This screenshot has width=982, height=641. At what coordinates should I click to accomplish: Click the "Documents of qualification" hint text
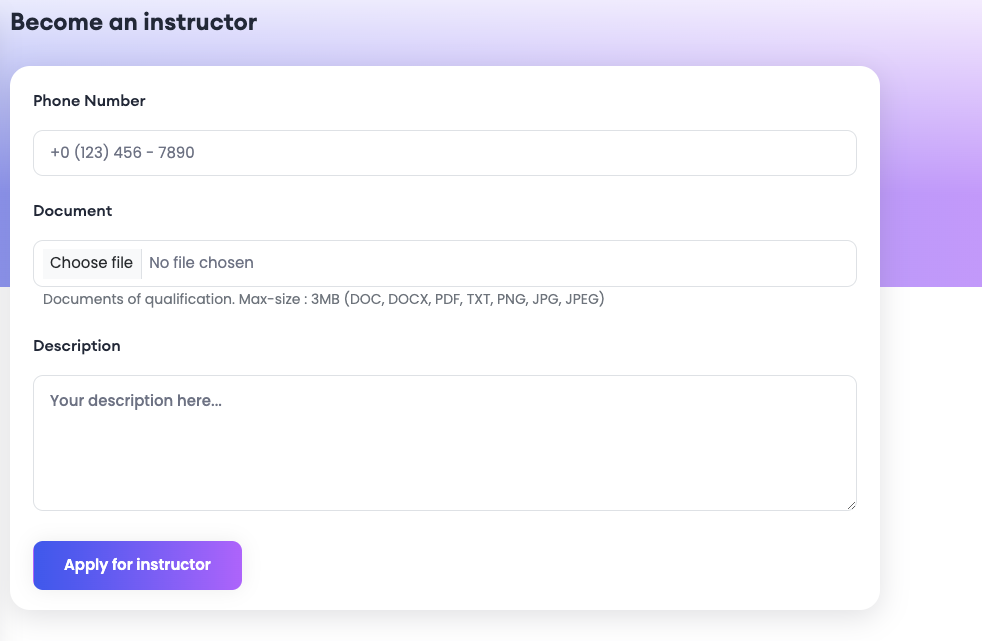[138, 299]
